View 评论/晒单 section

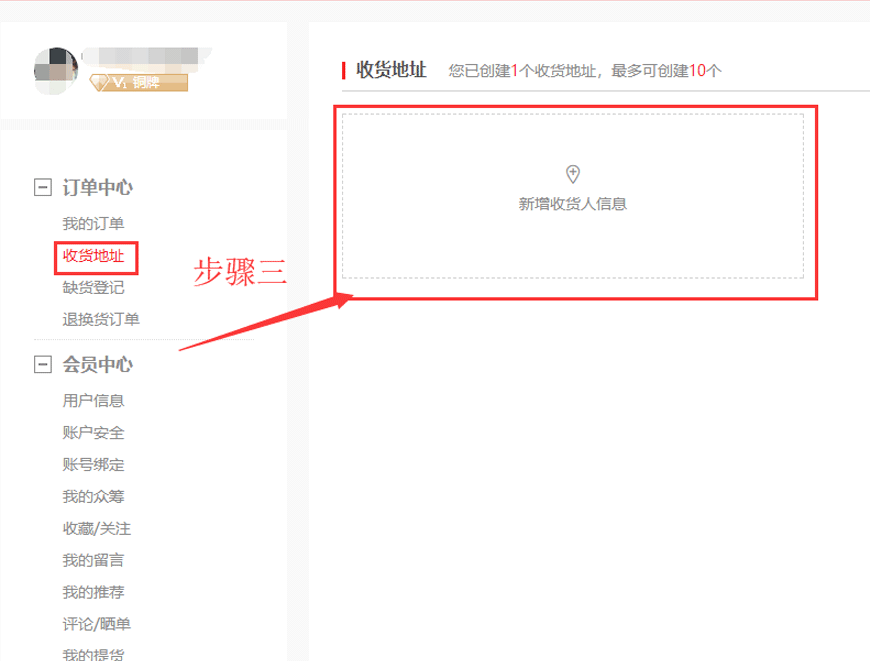point(96,624)
